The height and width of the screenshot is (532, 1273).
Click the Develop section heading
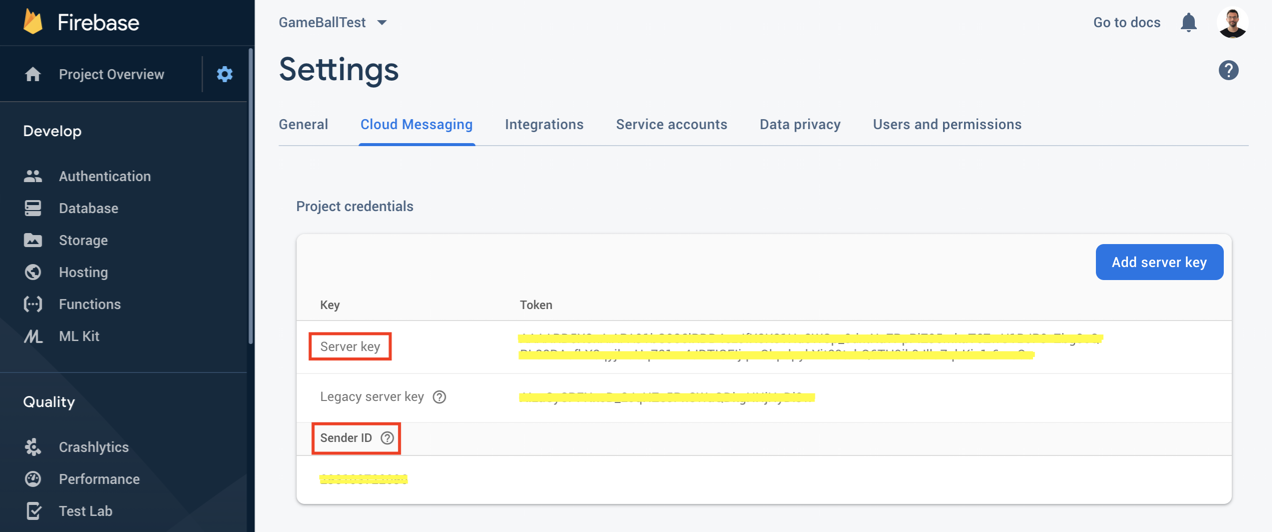[52, 131]
